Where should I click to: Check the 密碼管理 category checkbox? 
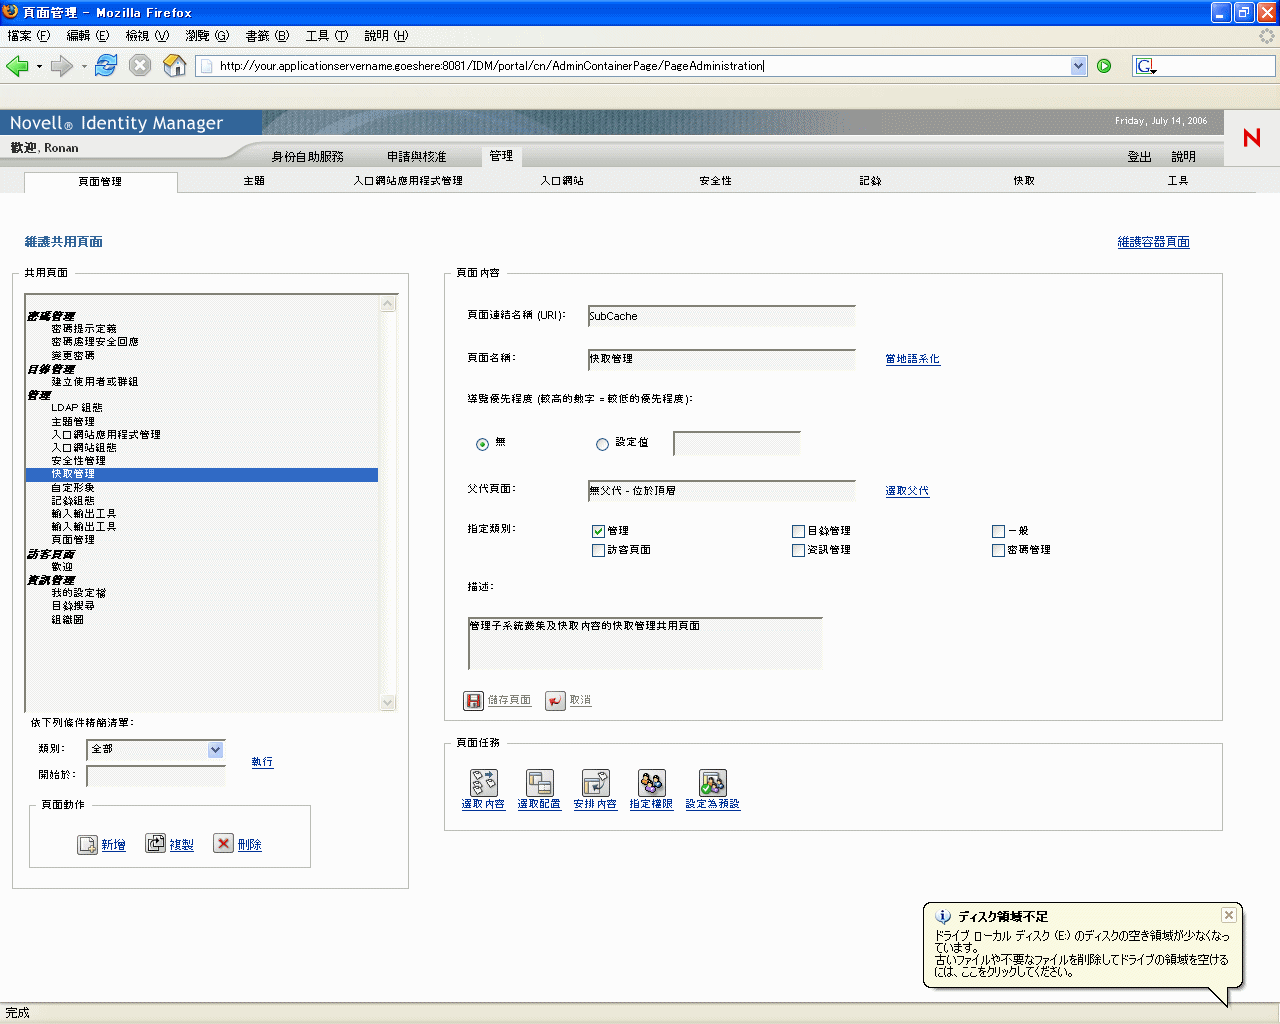998,550
